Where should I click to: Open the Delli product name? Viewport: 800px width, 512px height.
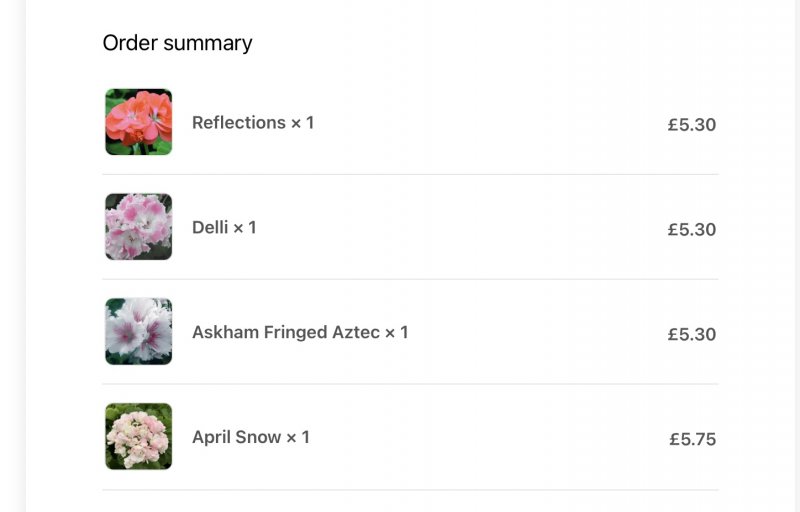210,228
